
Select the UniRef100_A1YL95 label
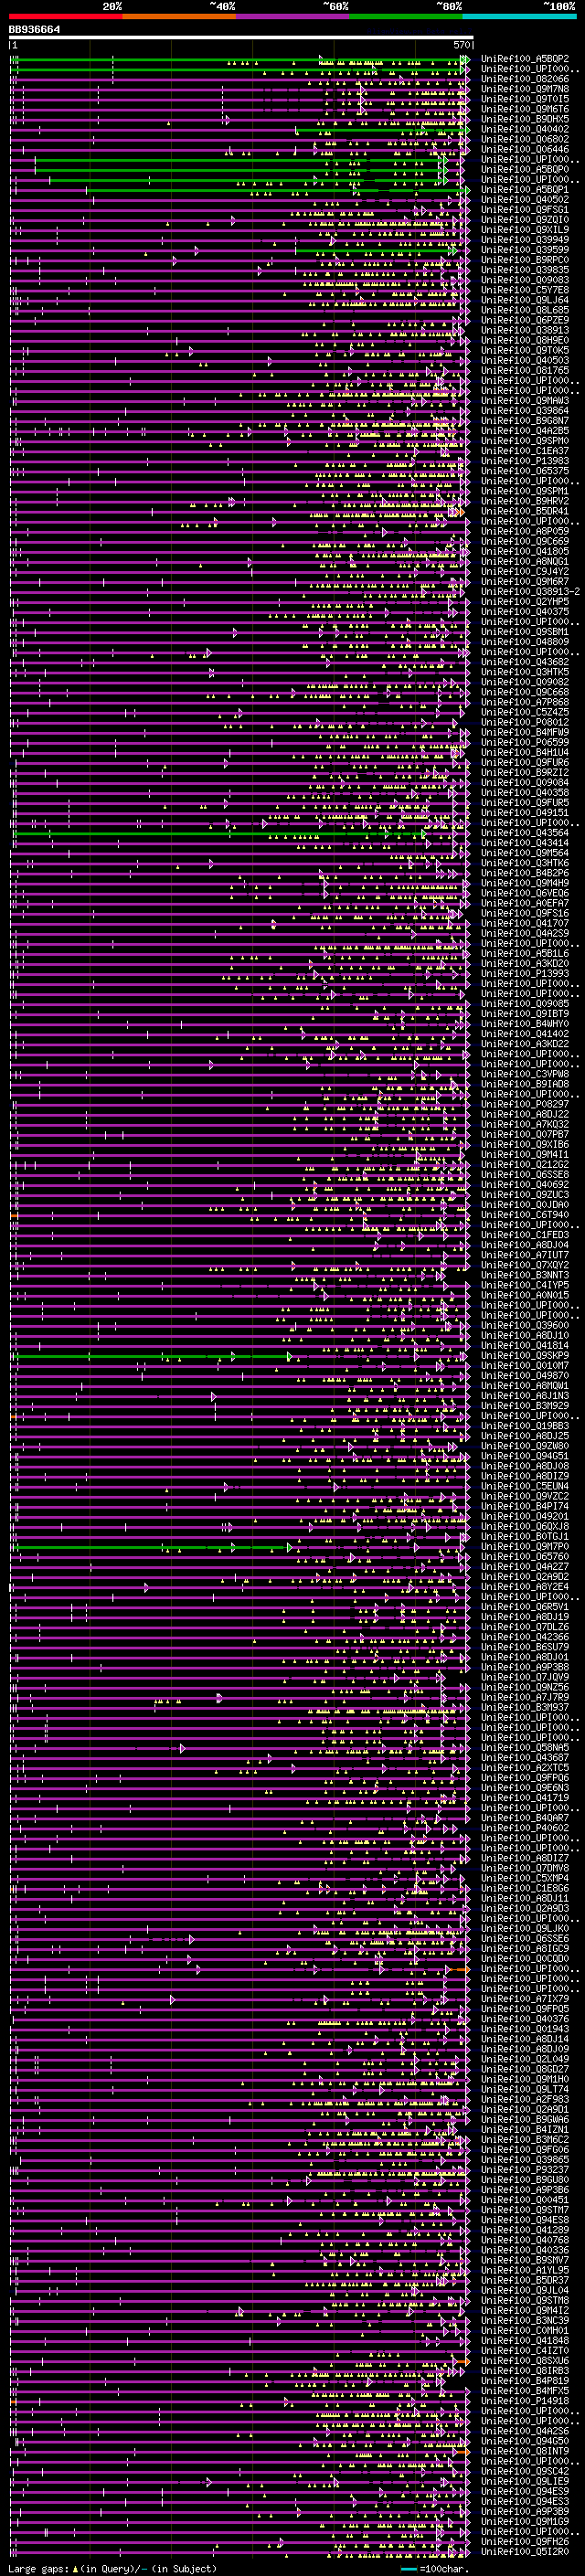click(x=525, y=2270)
